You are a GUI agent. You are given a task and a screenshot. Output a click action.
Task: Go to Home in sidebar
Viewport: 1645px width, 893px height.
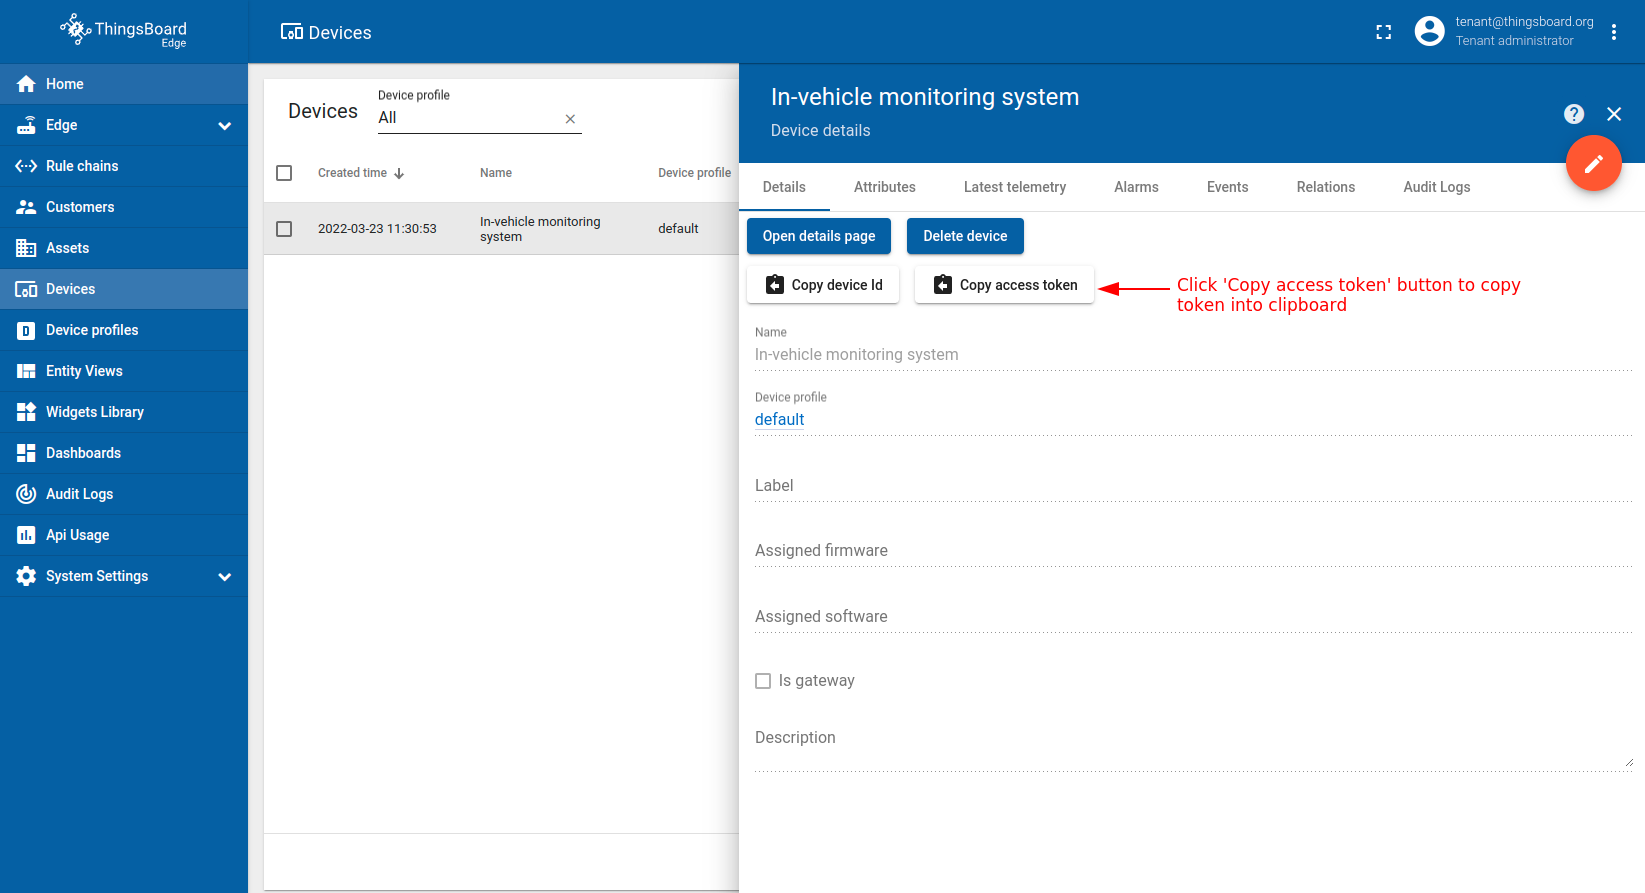click(x=124, y=84)
